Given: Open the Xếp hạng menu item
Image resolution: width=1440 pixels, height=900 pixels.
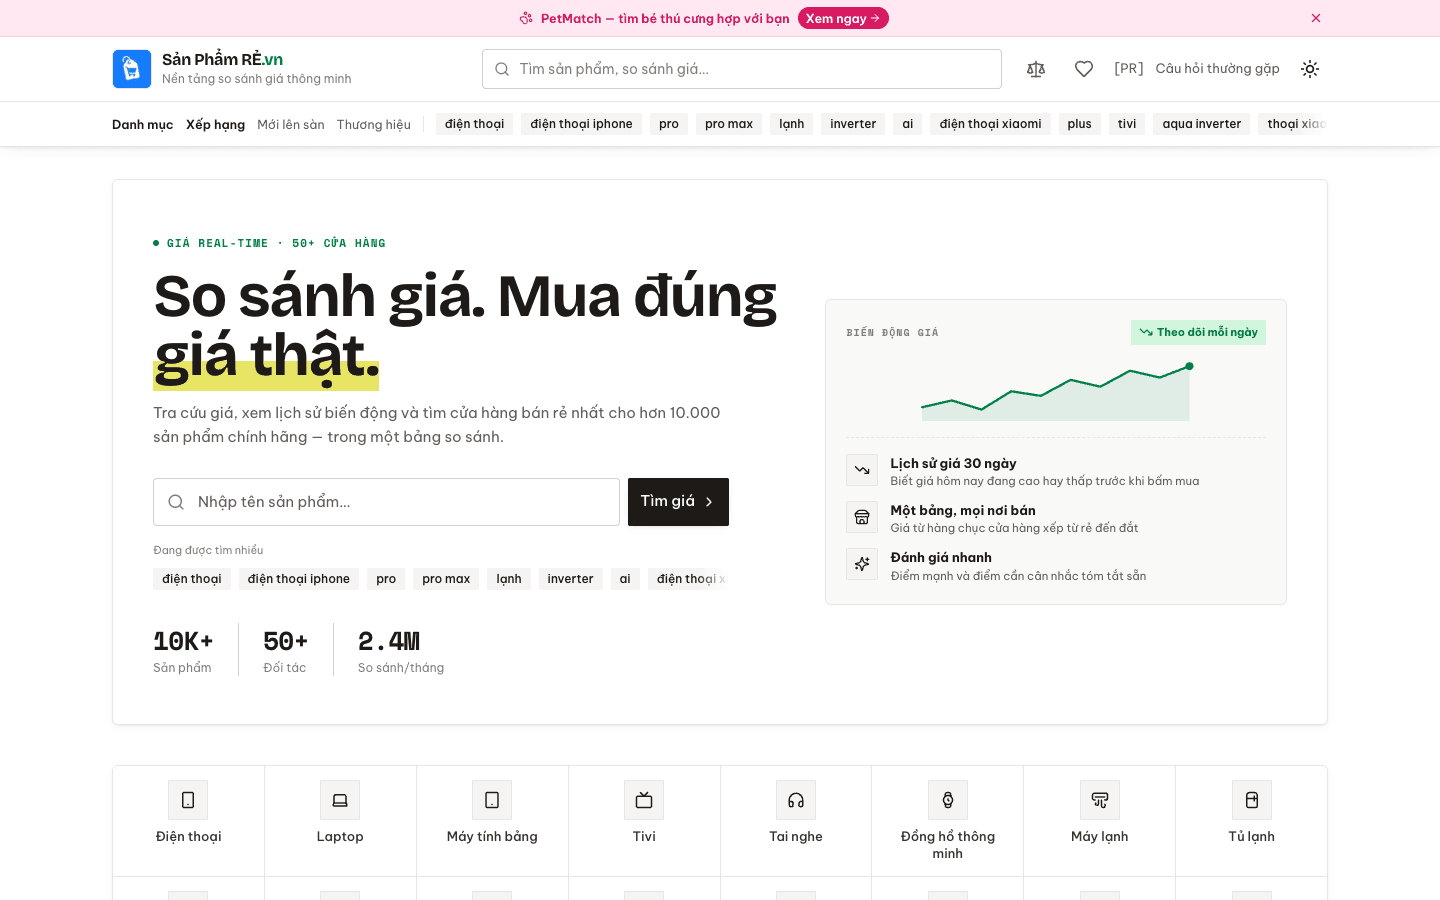Looking at the screenshot, I should [x=215, y=125].
